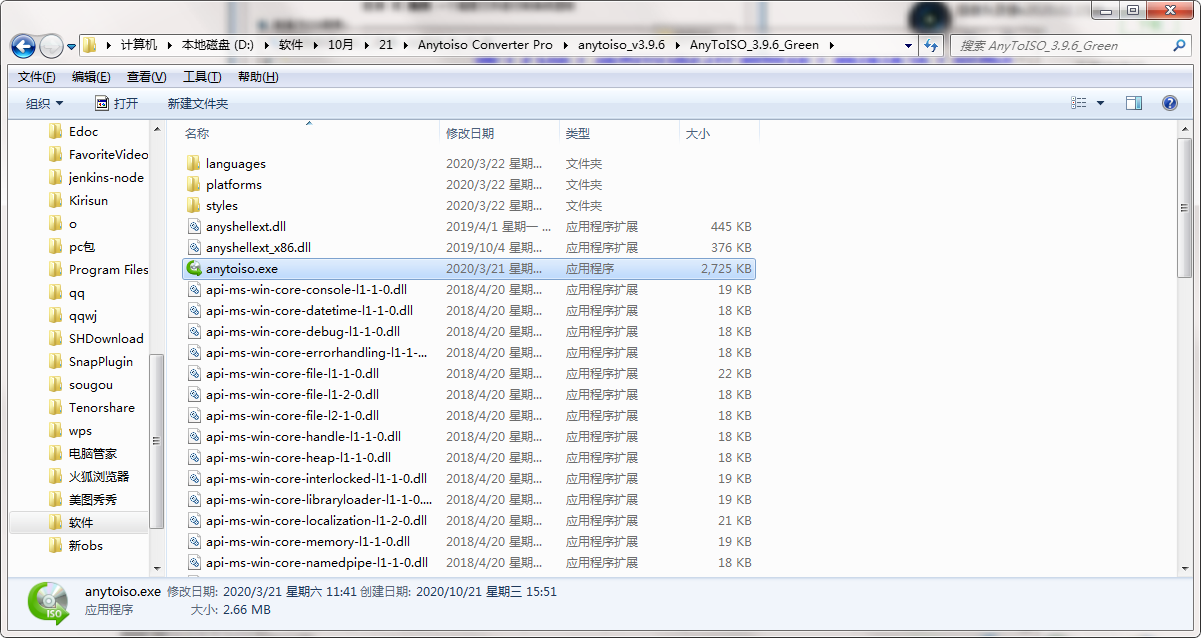Select the SHDownload folder in the sidebar
This screenshot has width=1201, height=638.
(105, 339)
